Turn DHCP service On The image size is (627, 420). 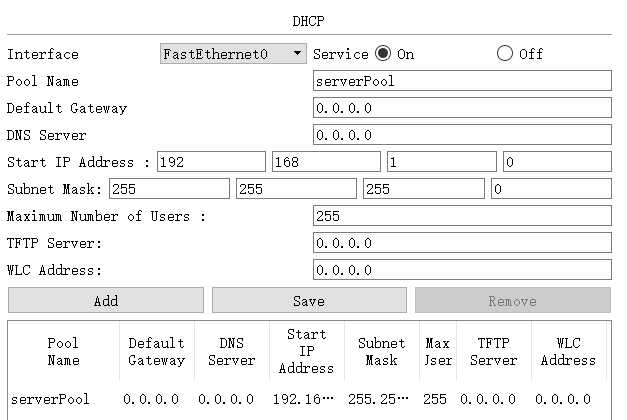click(x=383, y=53)
